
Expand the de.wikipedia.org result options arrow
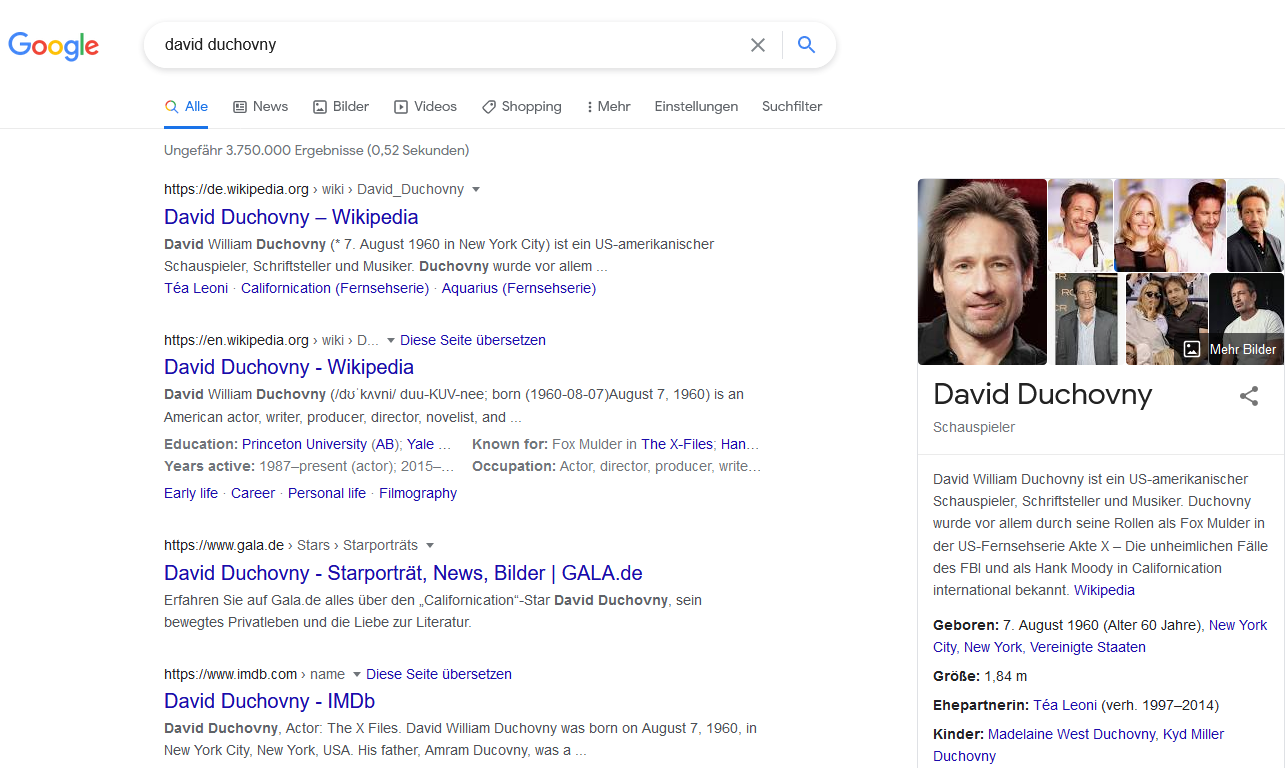(x=476, y=189)
